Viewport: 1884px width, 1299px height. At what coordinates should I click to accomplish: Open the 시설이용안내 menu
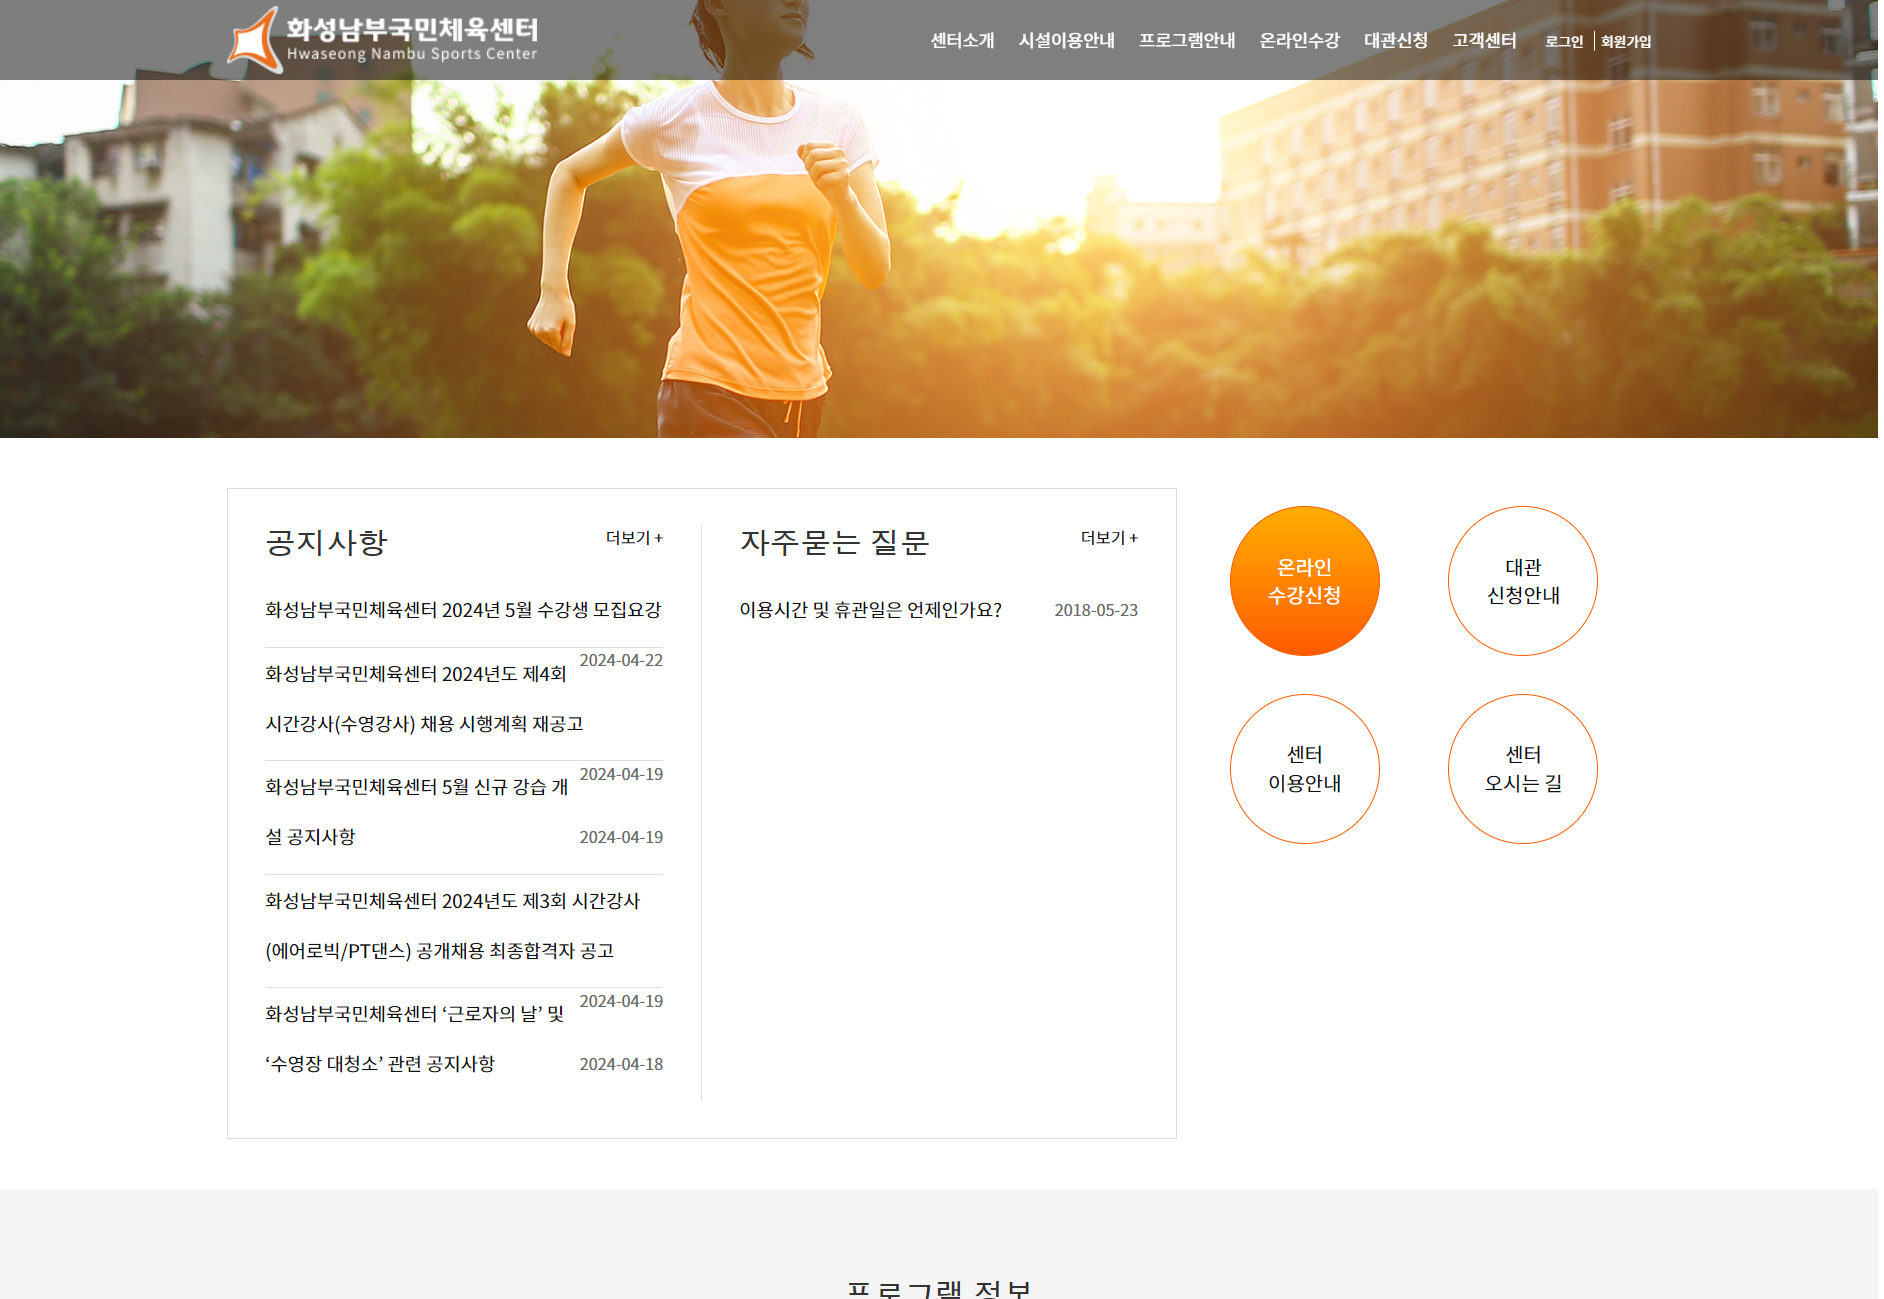coord(1066,41)
